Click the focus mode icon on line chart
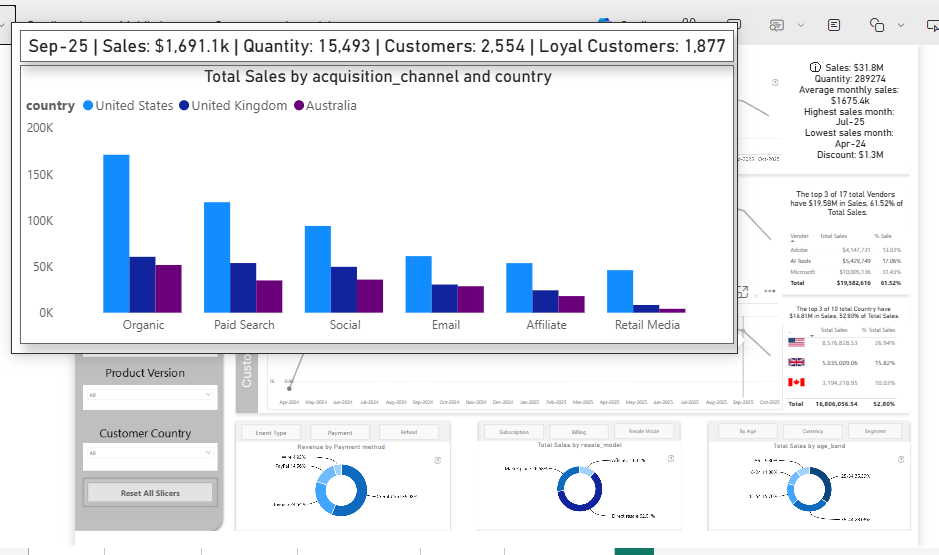The image size is (939, 555). (742, 292)
